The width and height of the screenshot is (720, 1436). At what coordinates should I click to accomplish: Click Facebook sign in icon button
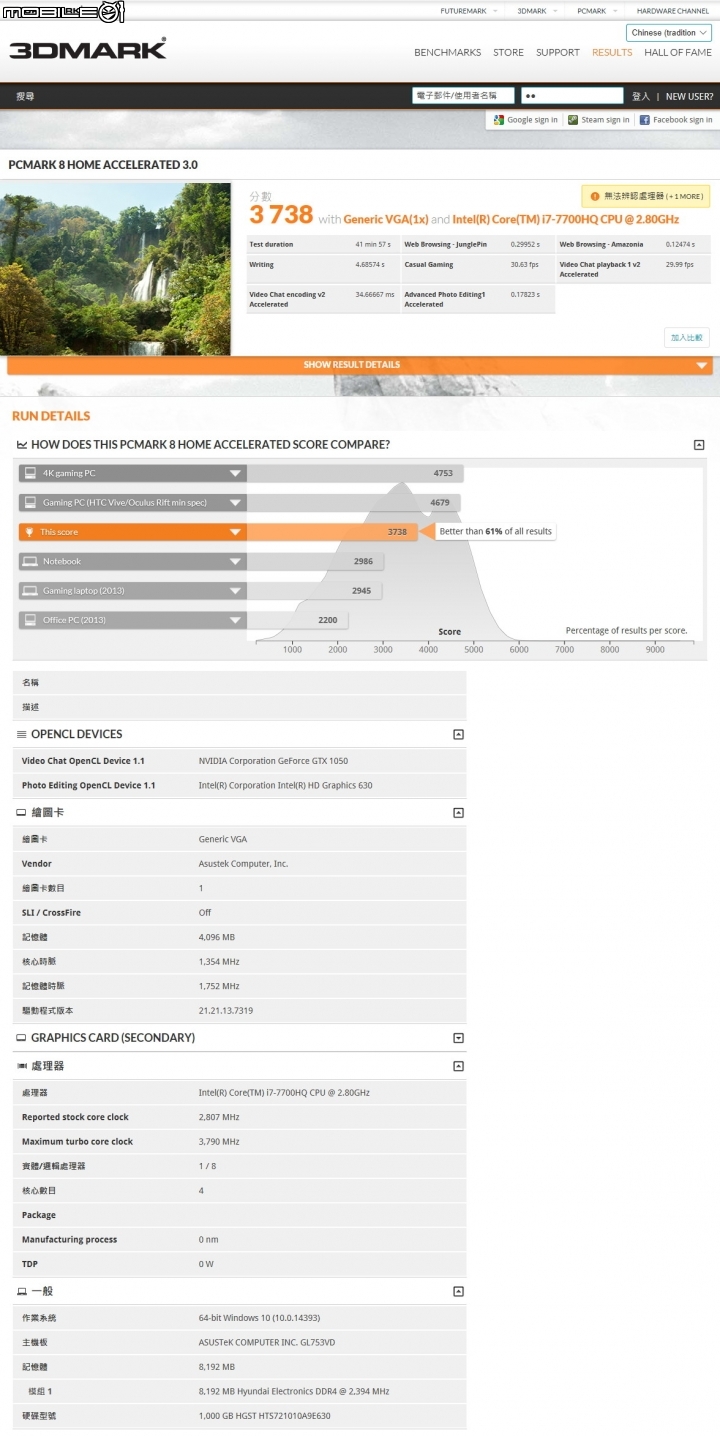click(x=645, y=120)
